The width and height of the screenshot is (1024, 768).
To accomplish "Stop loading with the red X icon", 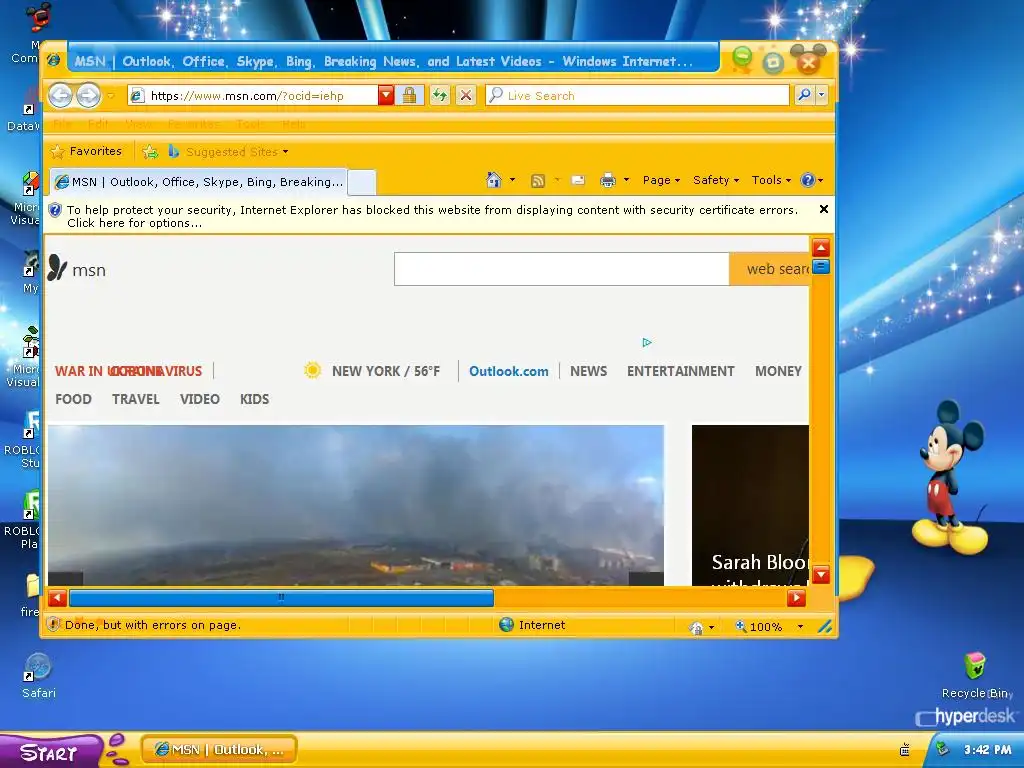I will [465, 95].
